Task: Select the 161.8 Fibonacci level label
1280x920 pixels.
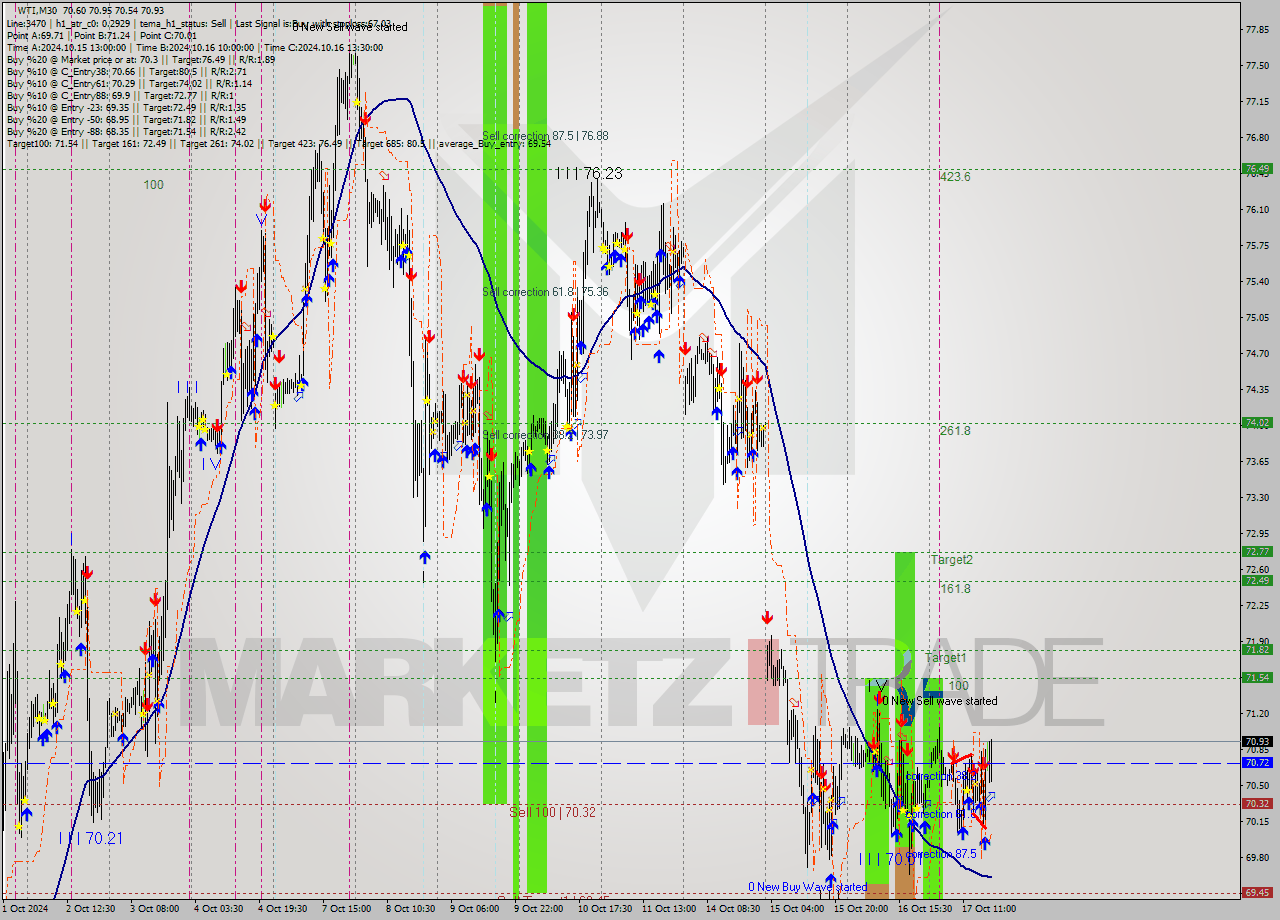Action: coord(955,589)
